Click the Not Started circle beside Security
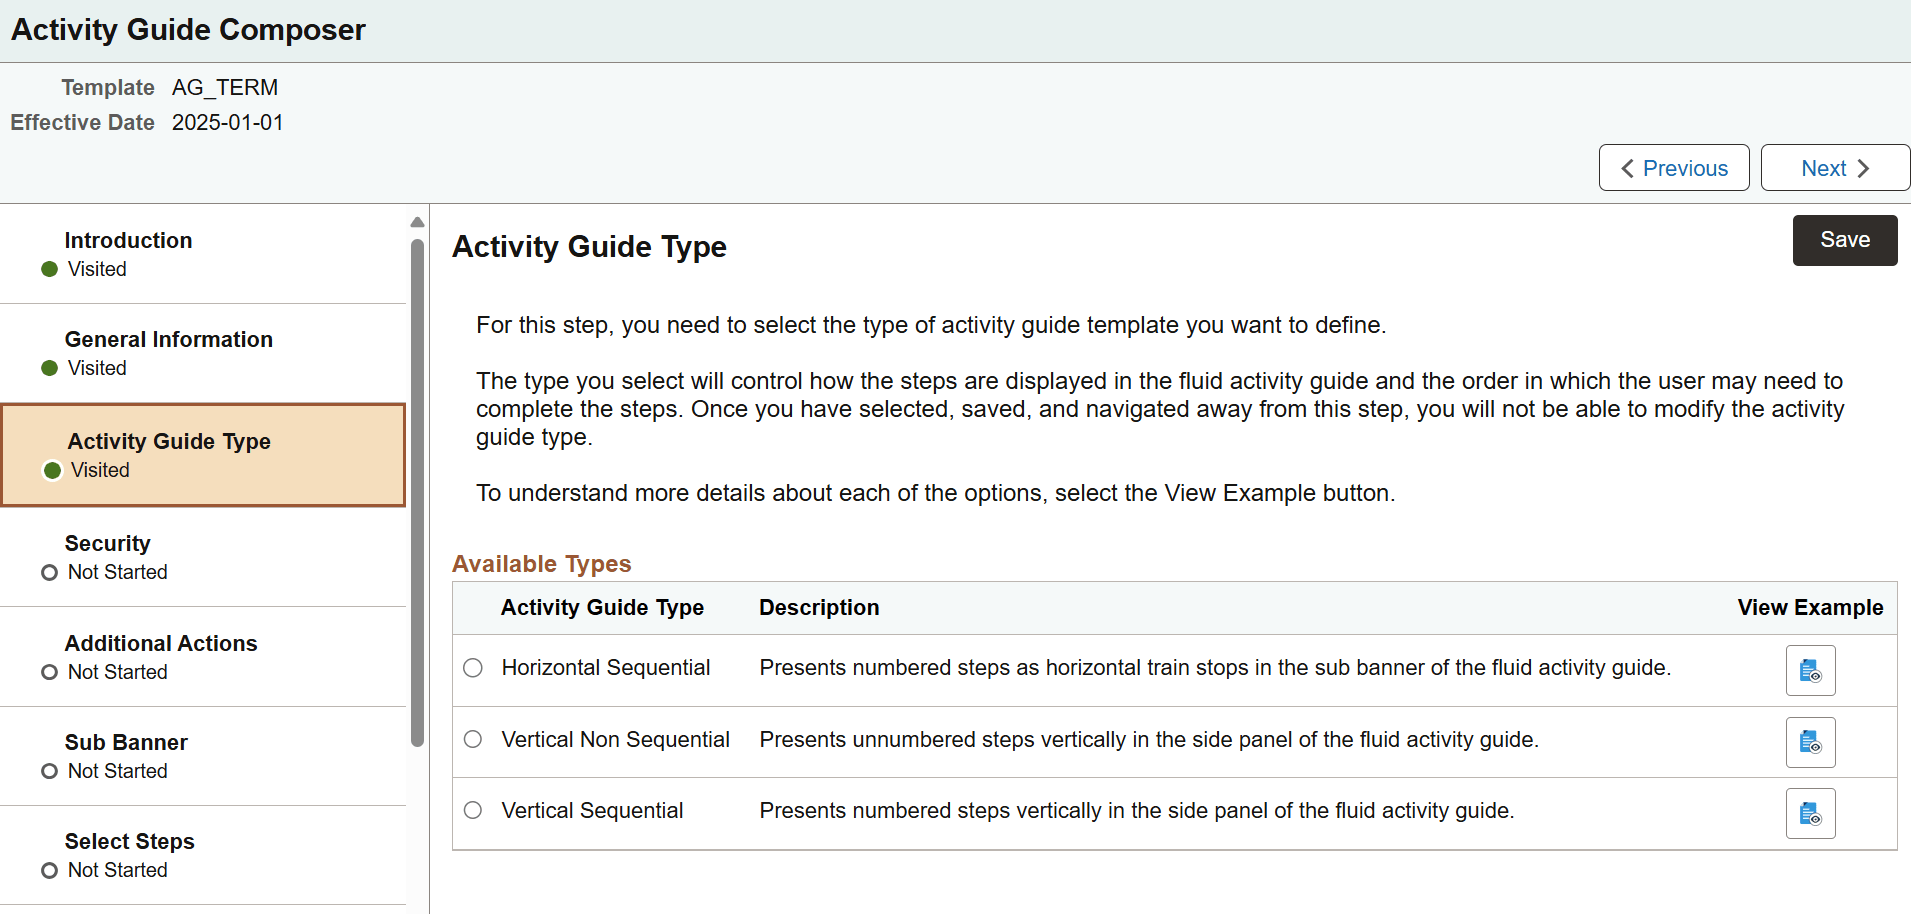 [x=48, y=572]
